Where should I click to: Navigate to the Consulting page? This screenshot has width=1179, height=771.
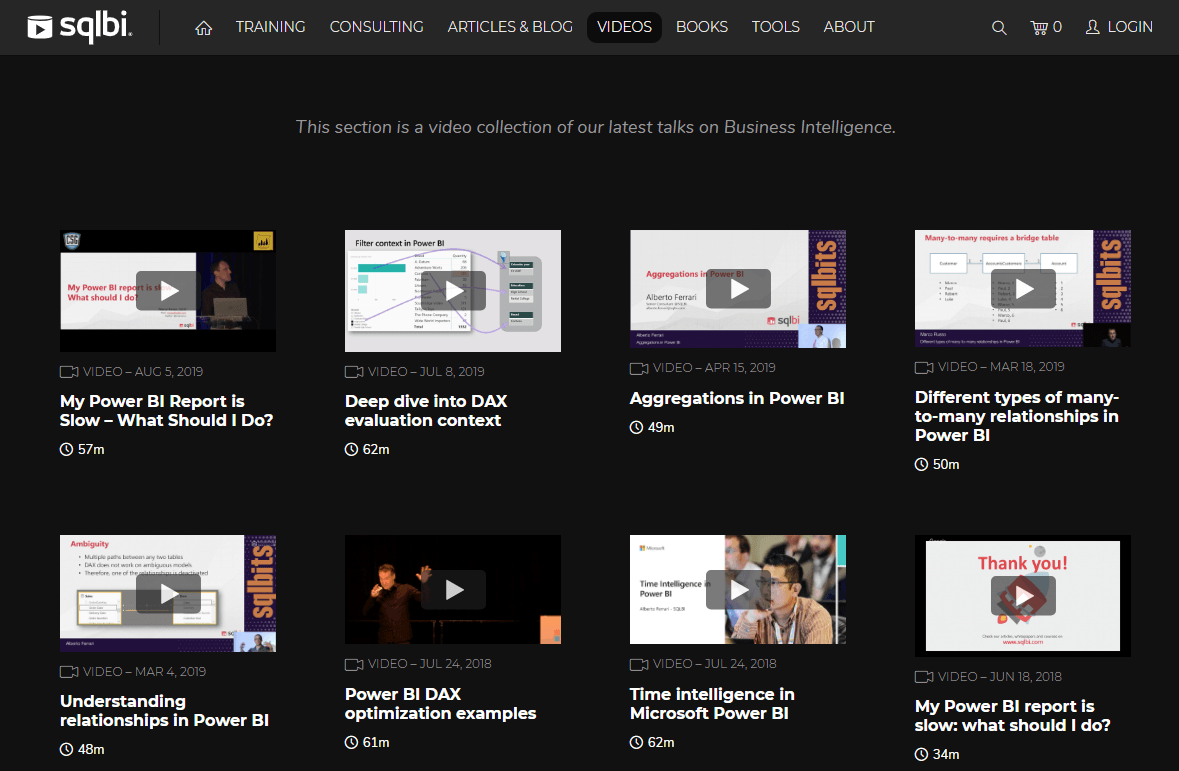pyautogui.click(x=376, y=27)
